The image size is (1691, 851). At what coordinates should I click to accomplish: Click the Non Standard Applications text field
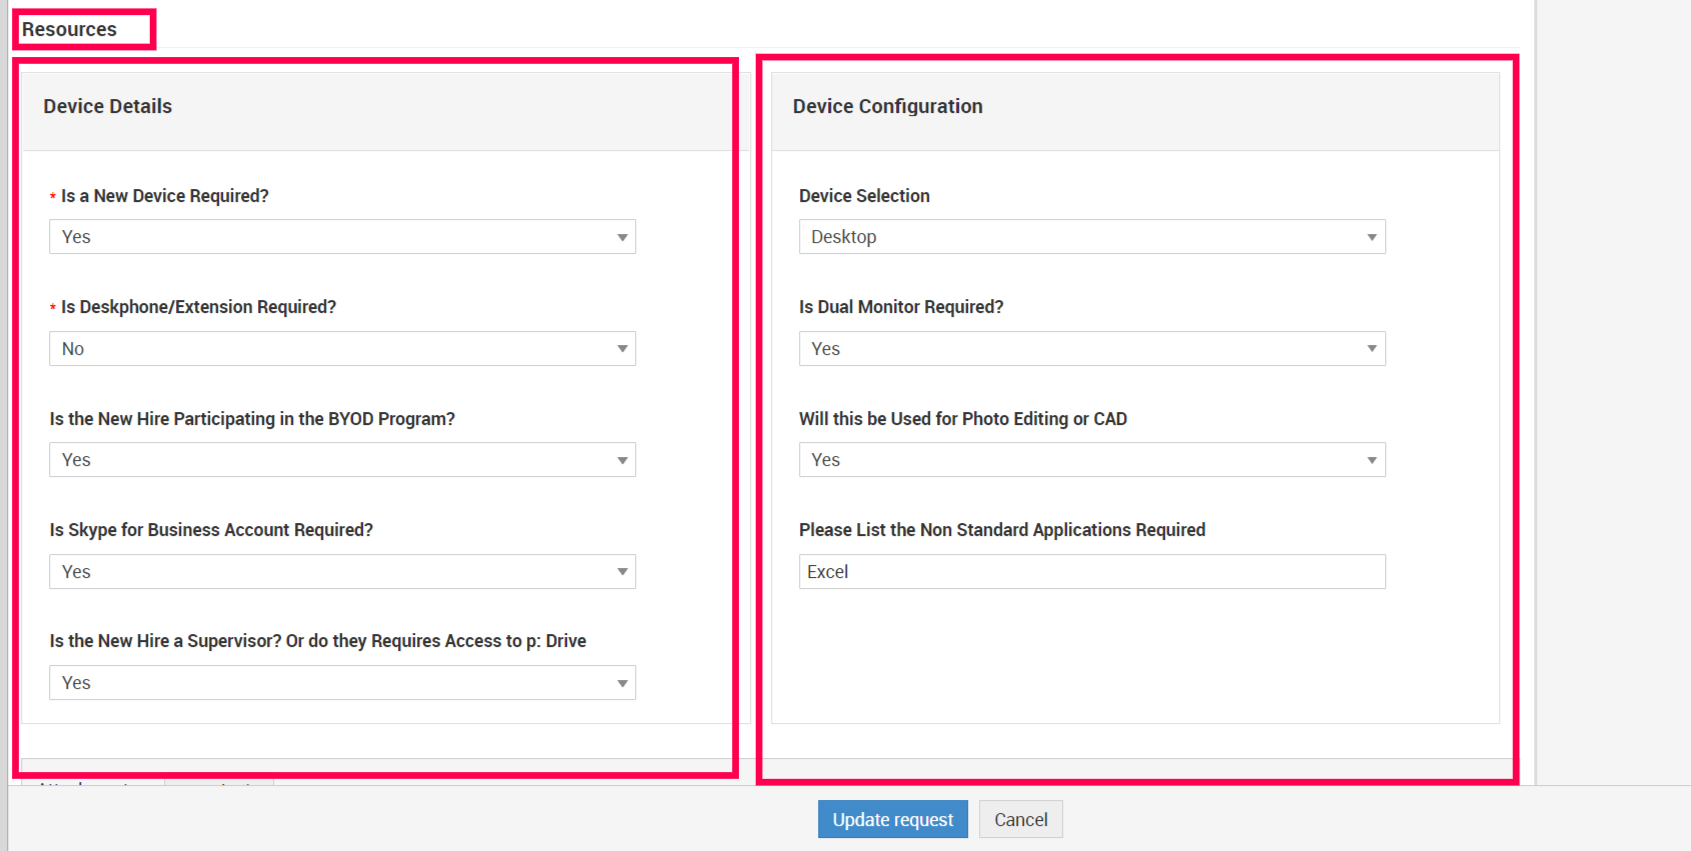(x=1091, y=572)
